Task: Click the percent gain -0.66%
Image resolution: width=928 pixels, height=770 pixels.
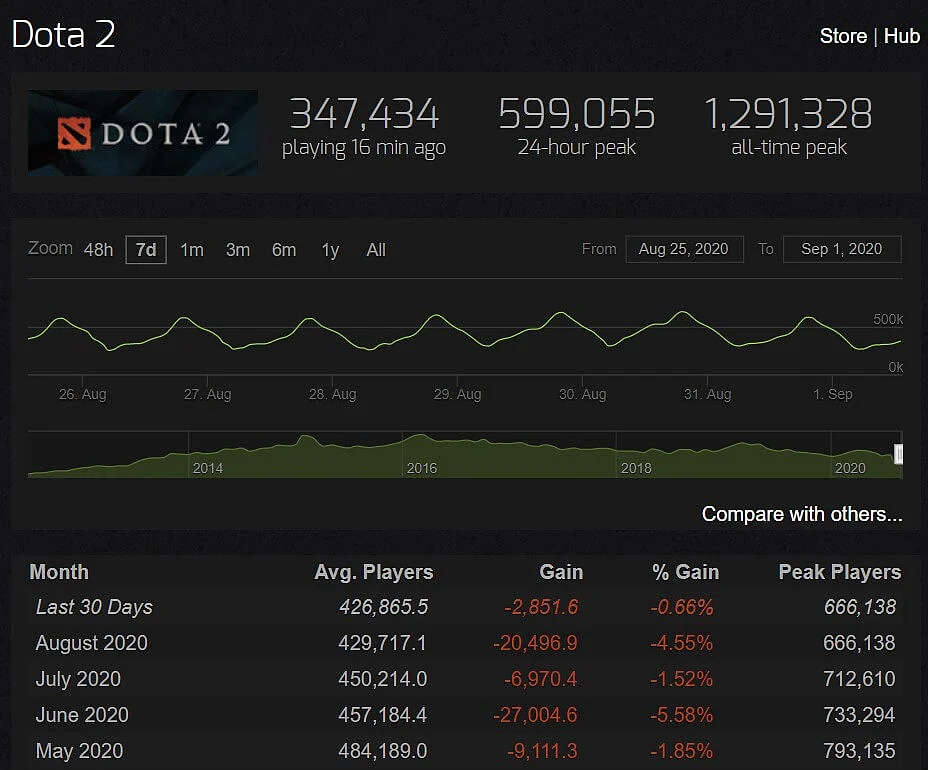Action: [x=682, y=607]
